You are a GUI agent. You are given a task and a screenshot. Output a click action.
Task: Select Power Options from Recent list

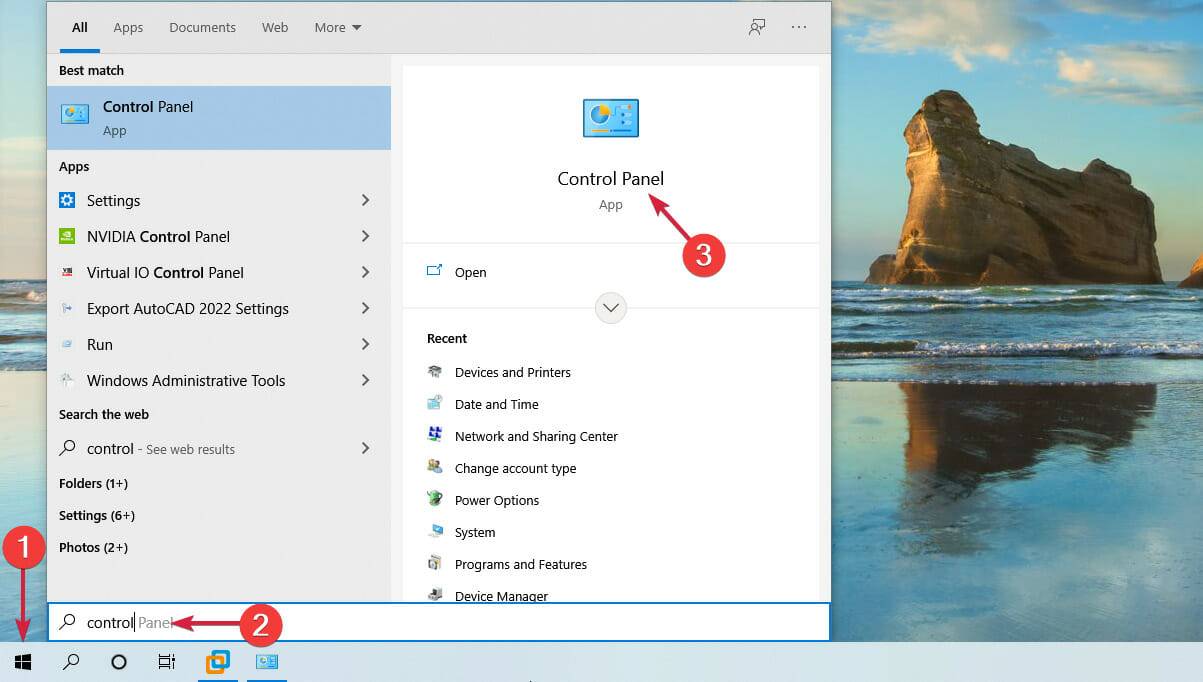[x=496, y=500]
